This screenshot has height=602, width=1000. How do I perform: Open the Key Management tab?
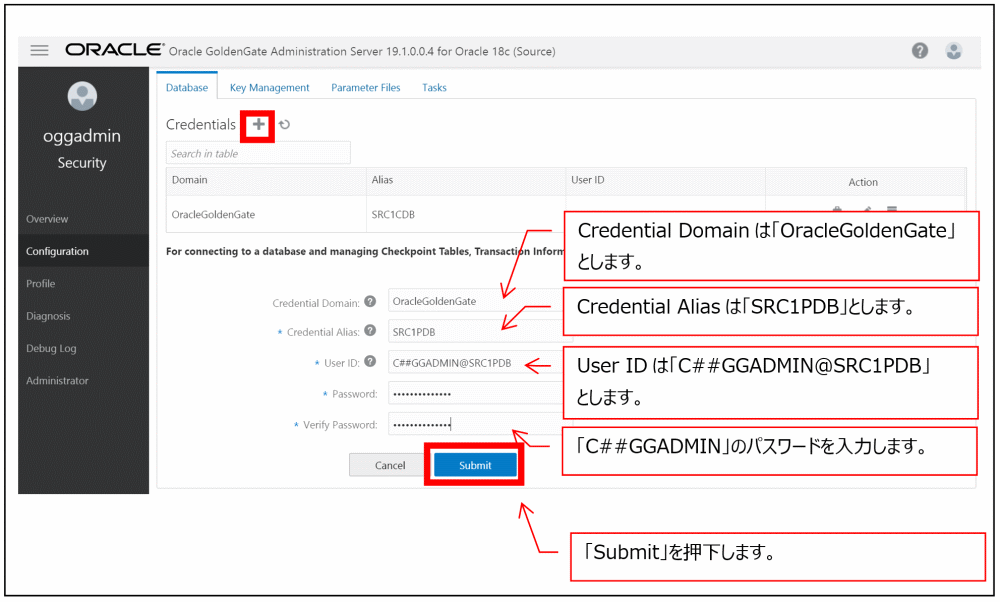(x=269, y=87)
